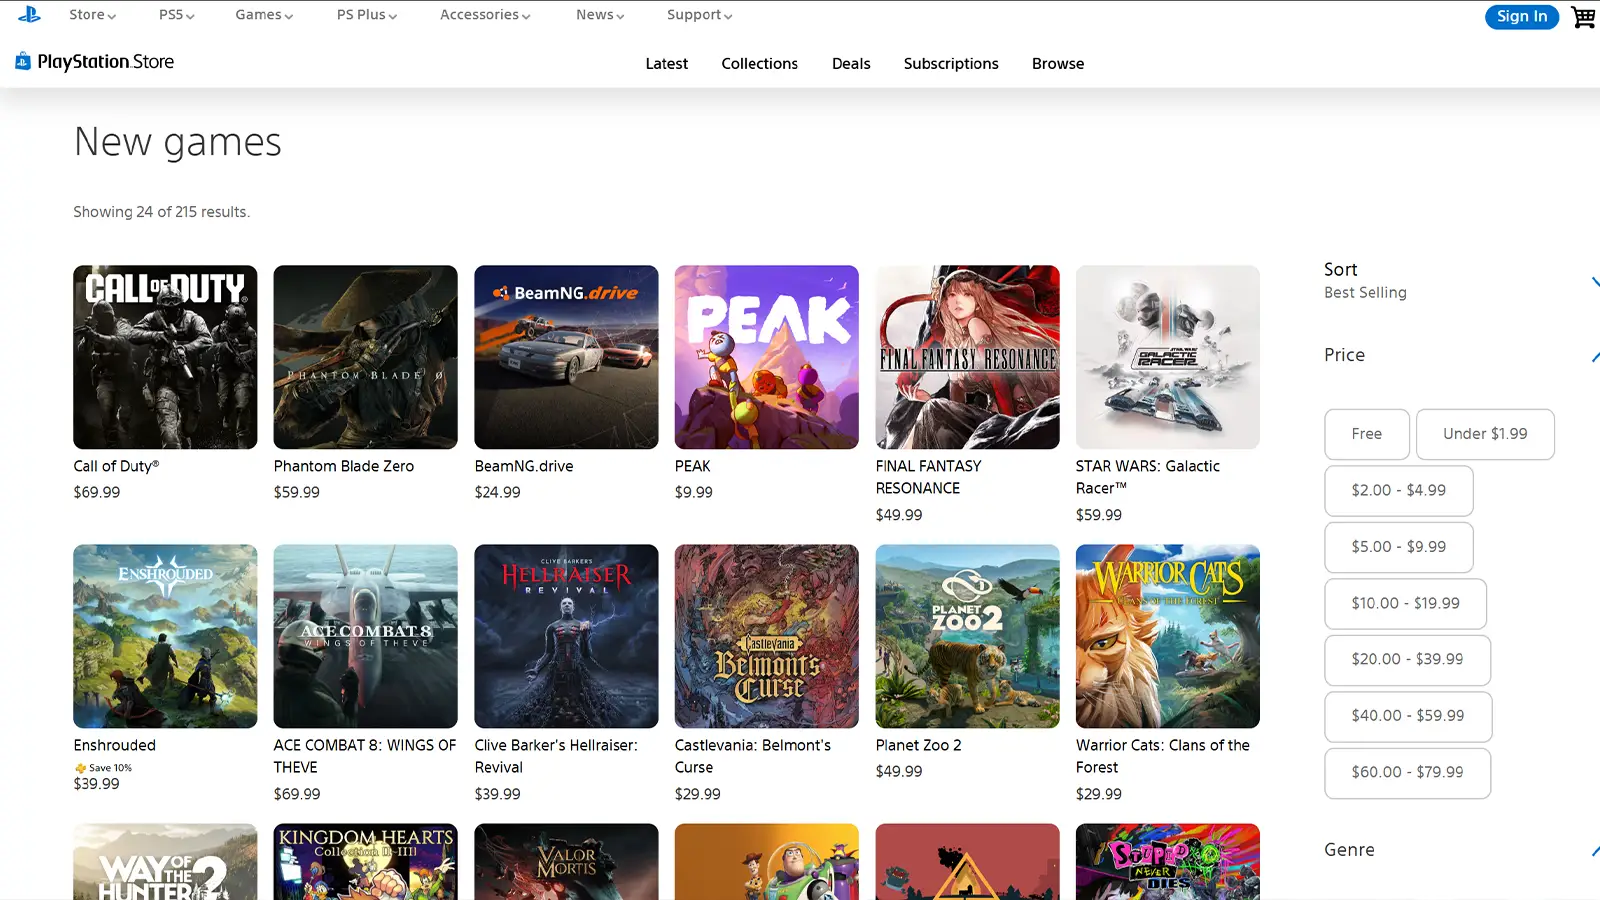Click the ACE COMBAT 8: WINGS OF THEVE title
This screenshot has height=900, width=1600.
click(x=365, y=757)
